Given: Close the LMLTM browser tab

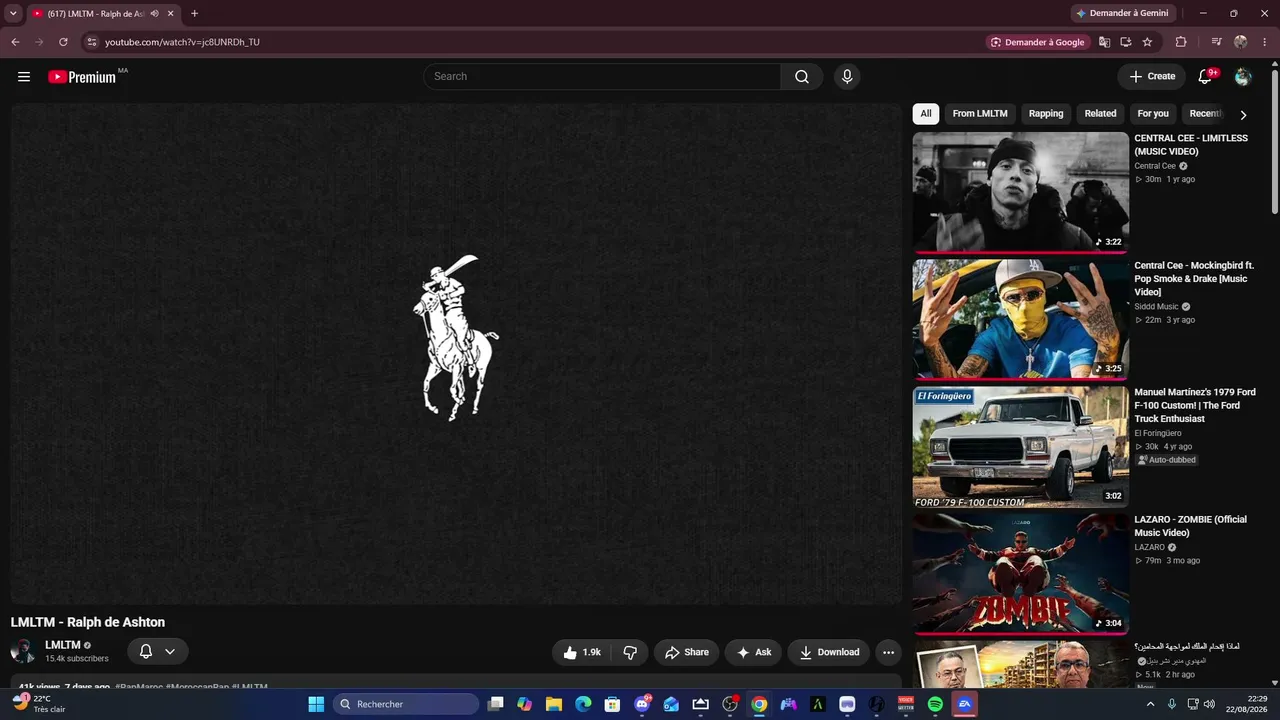Looking at the screenshot, I should 171,14.
